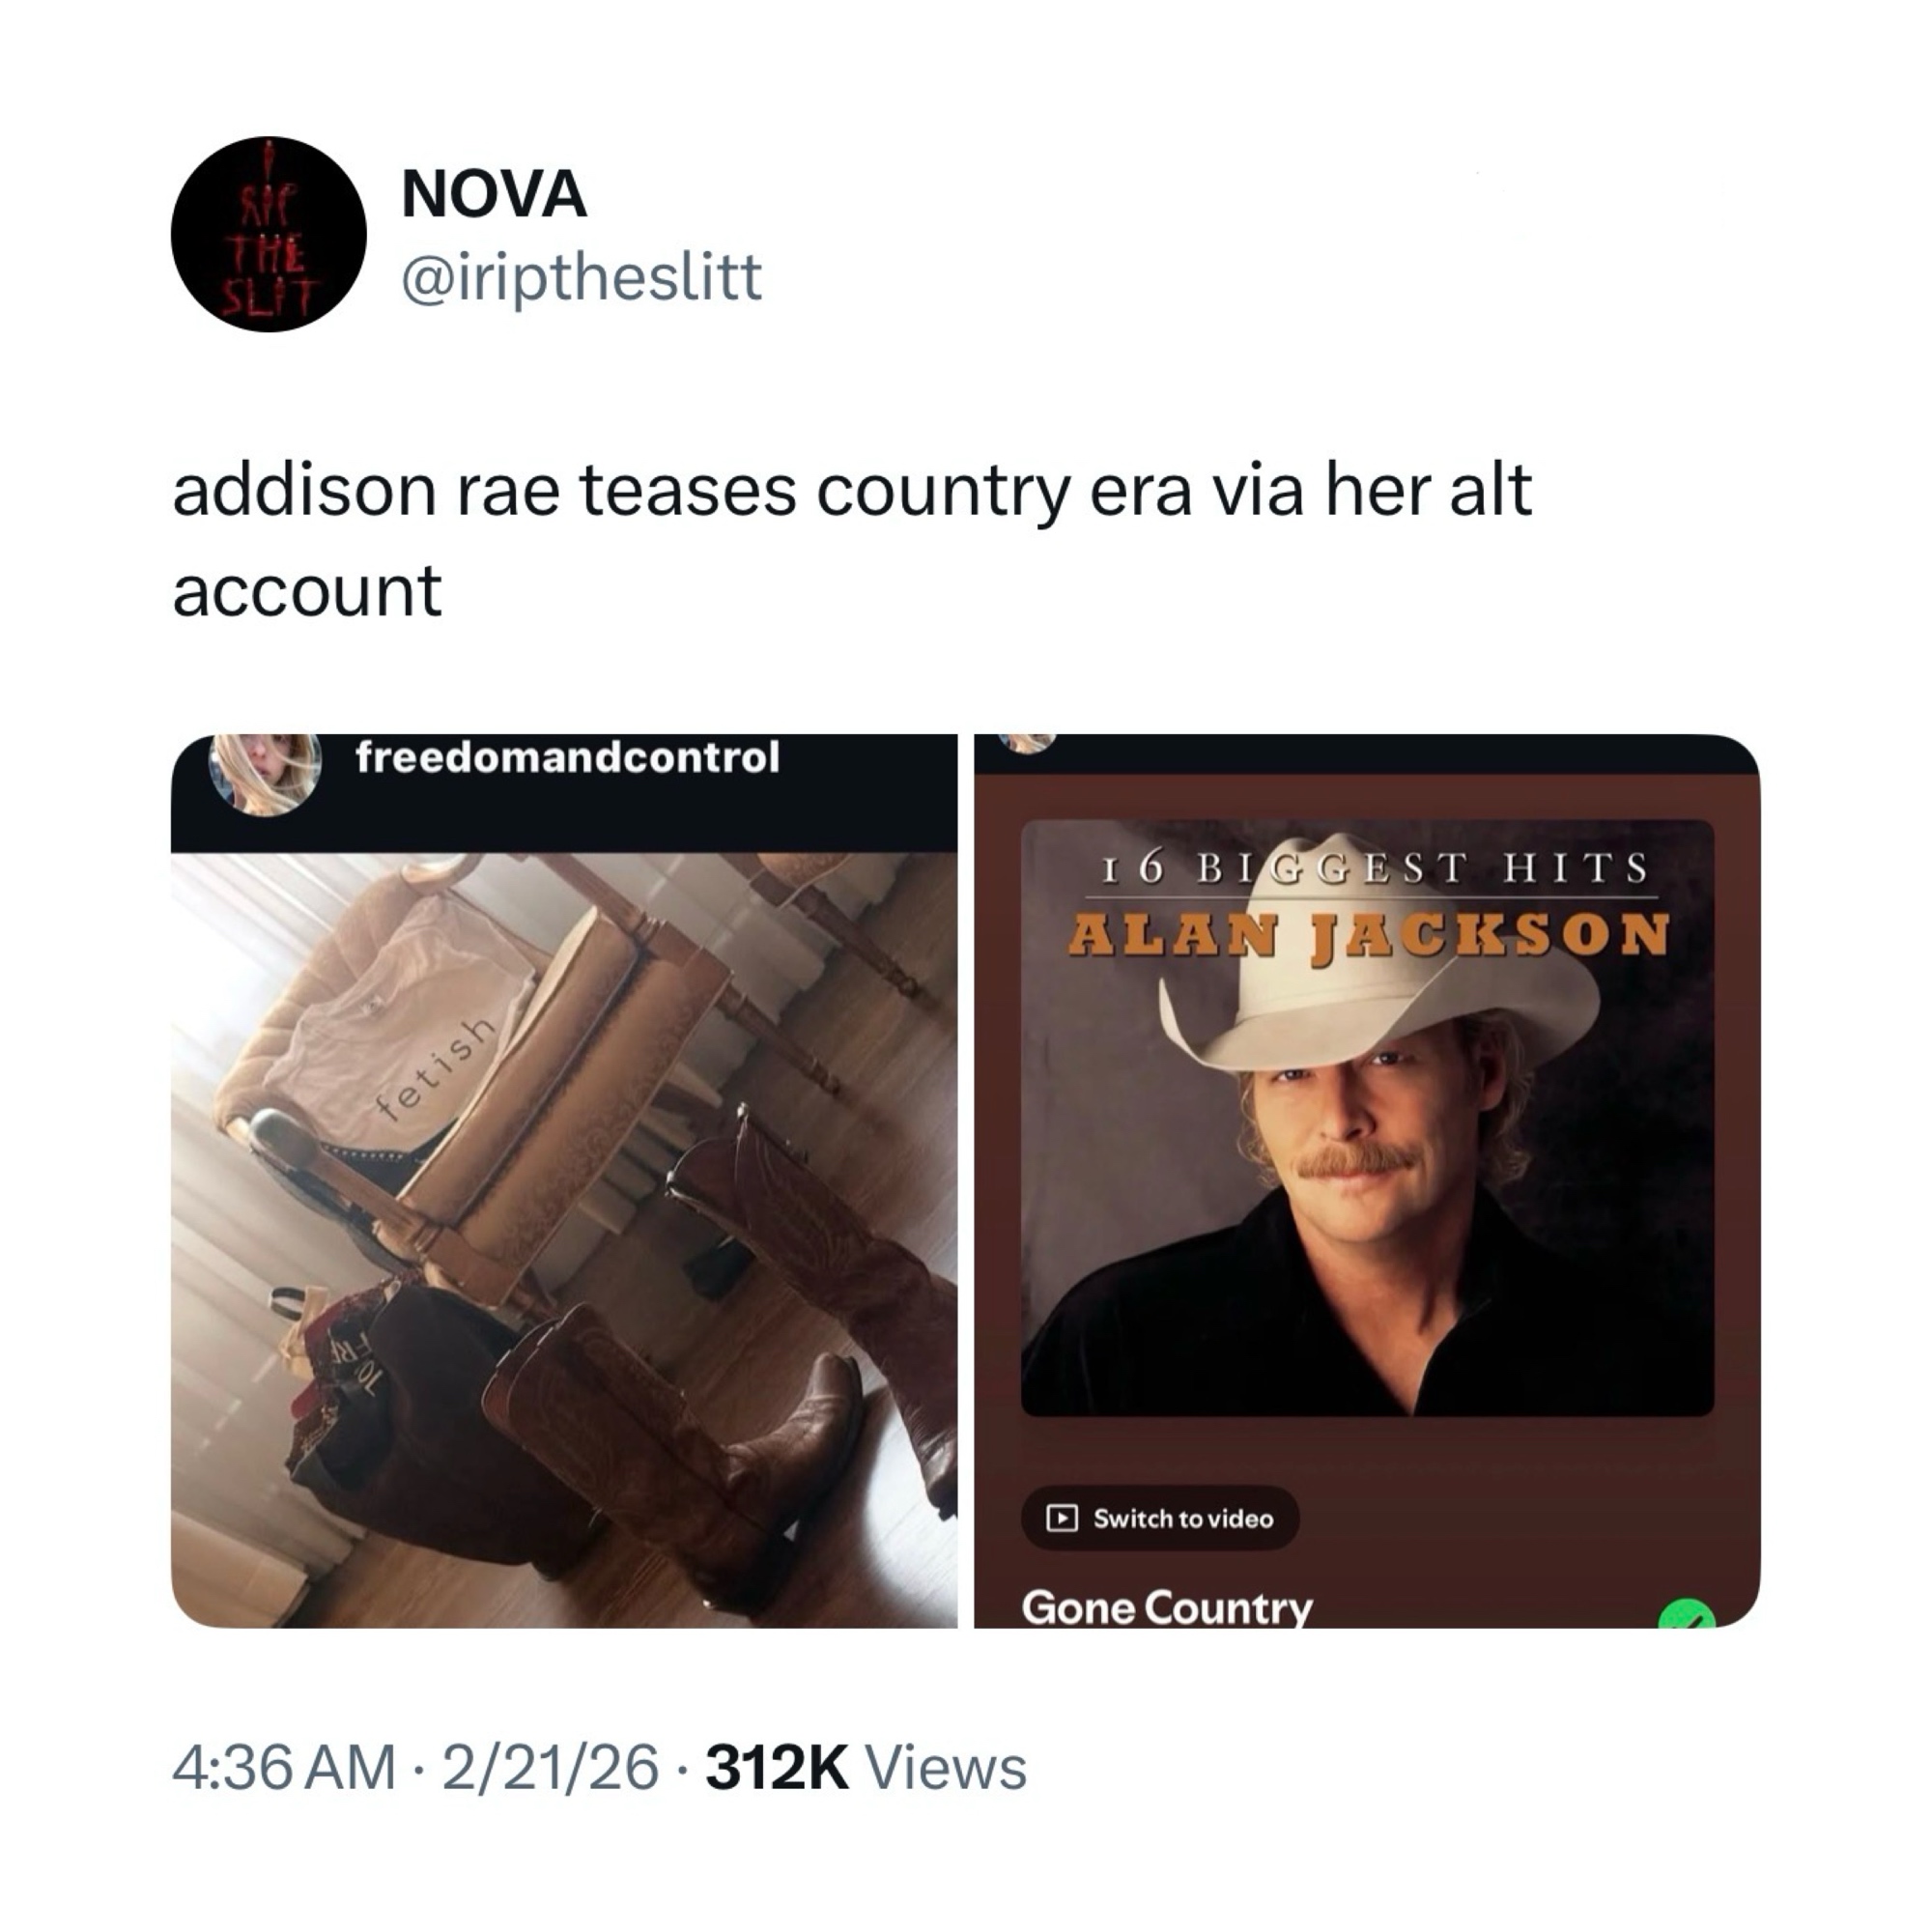This screenshot has height=1932, width=1932.
Task: Toggle the green saved checkmark icon
Action: click(x=1687, y=1613)
